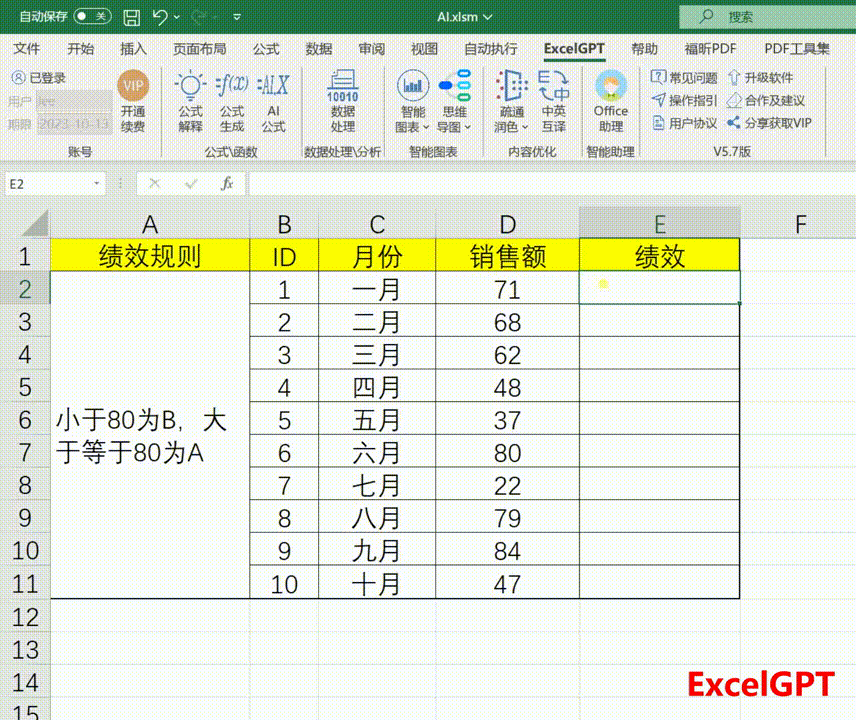856x720 pixels.
Task: Select row 6 header
Action: [25, 420]
